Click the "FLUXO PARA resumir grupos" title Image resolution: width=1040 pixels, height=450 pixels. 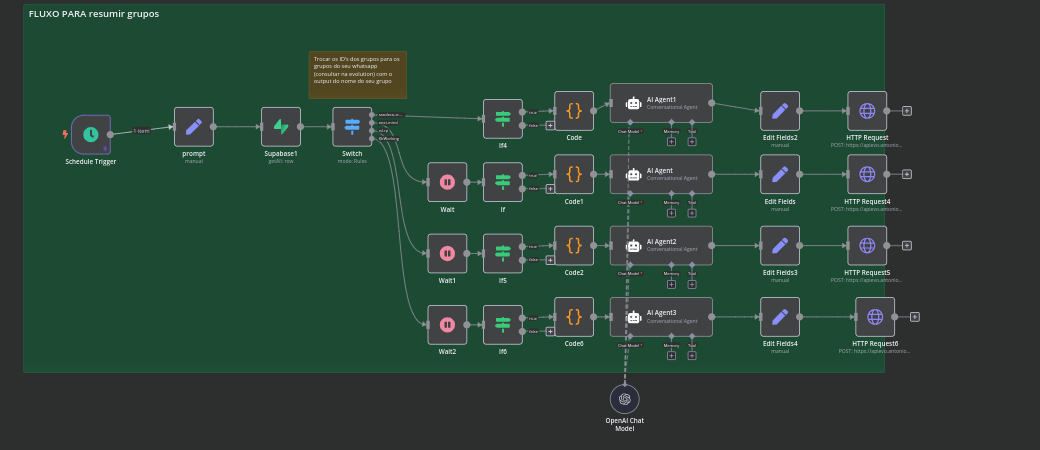94,14
